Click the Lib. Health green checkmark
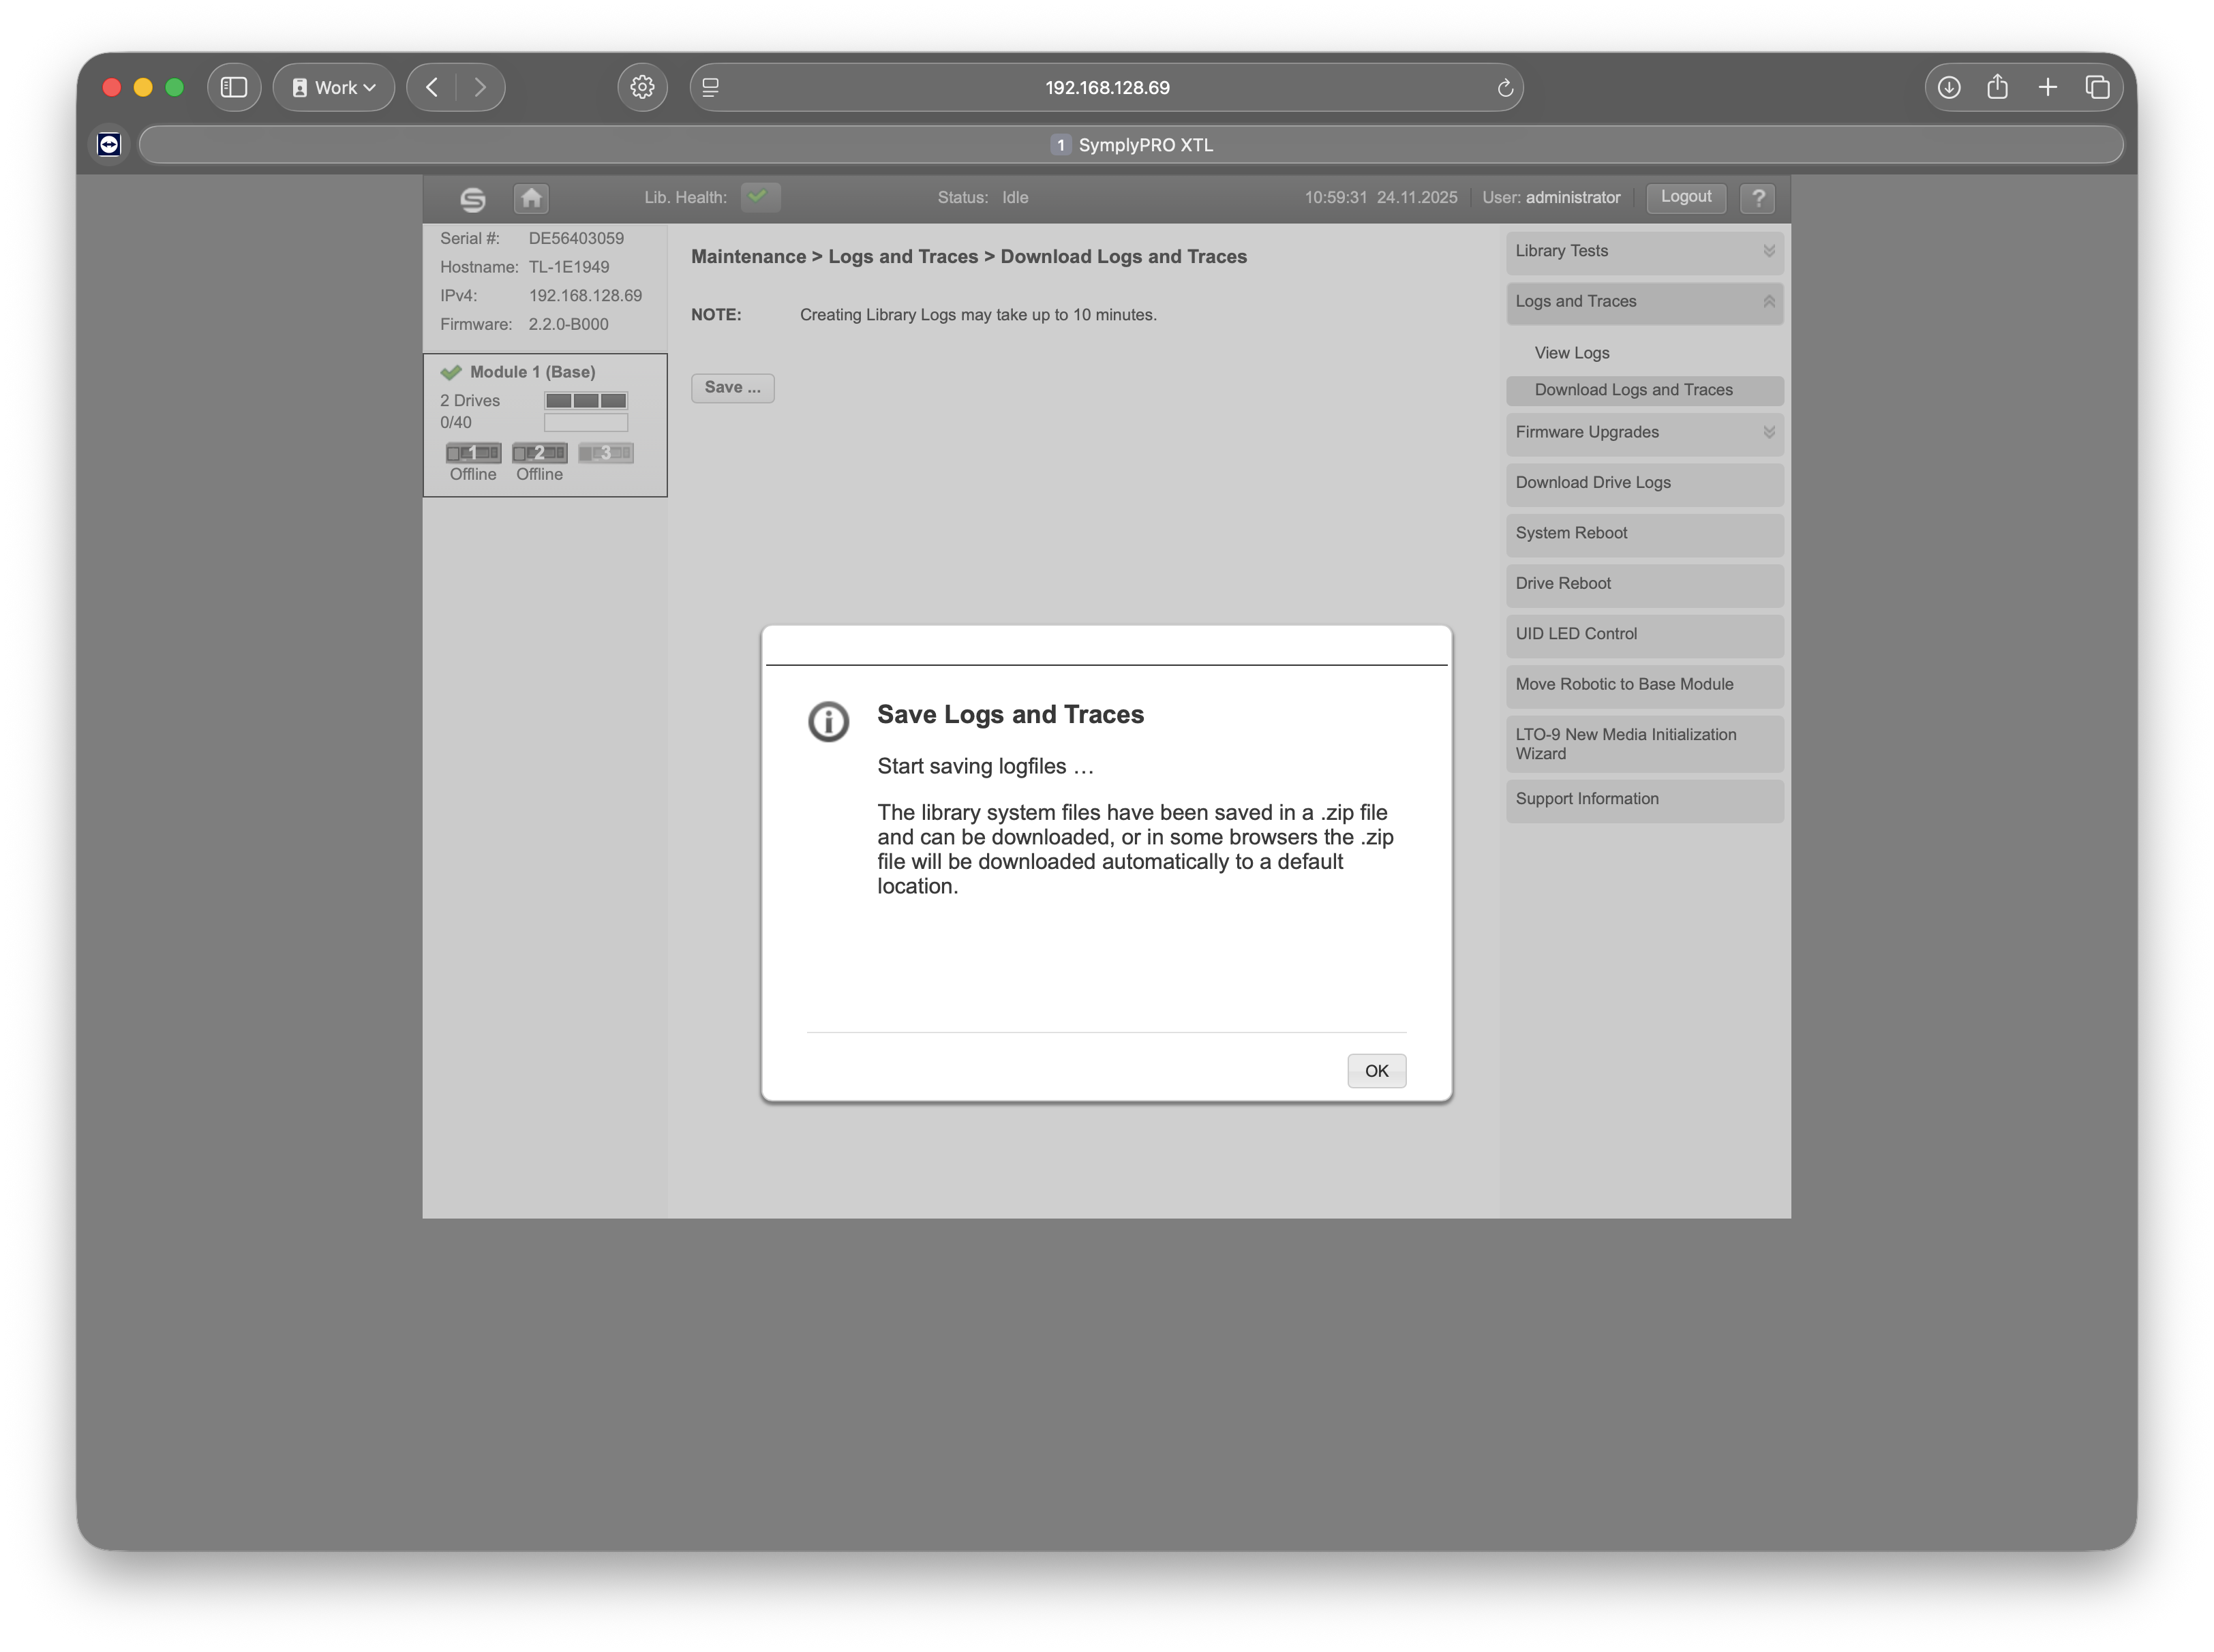 coord(759,197)
